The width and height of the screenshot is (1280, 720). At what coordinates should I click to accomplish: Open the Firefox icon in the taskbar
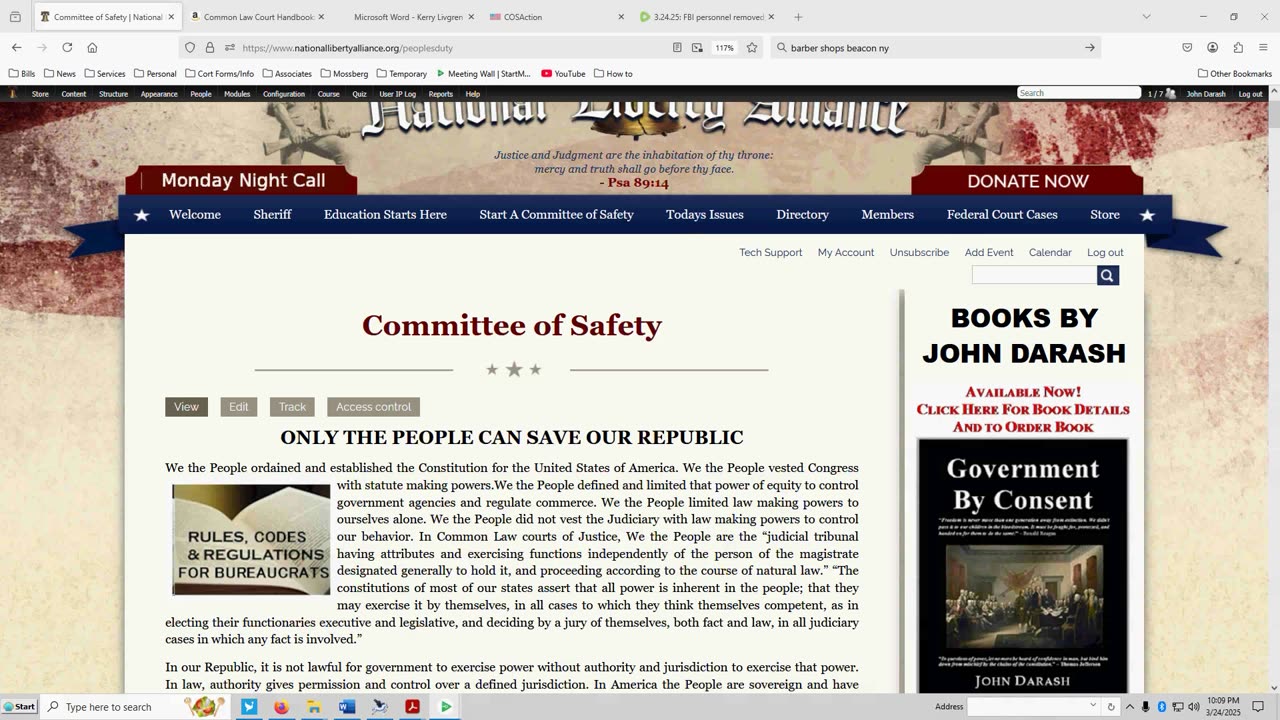pyautogui.click(x=281, y=707)
